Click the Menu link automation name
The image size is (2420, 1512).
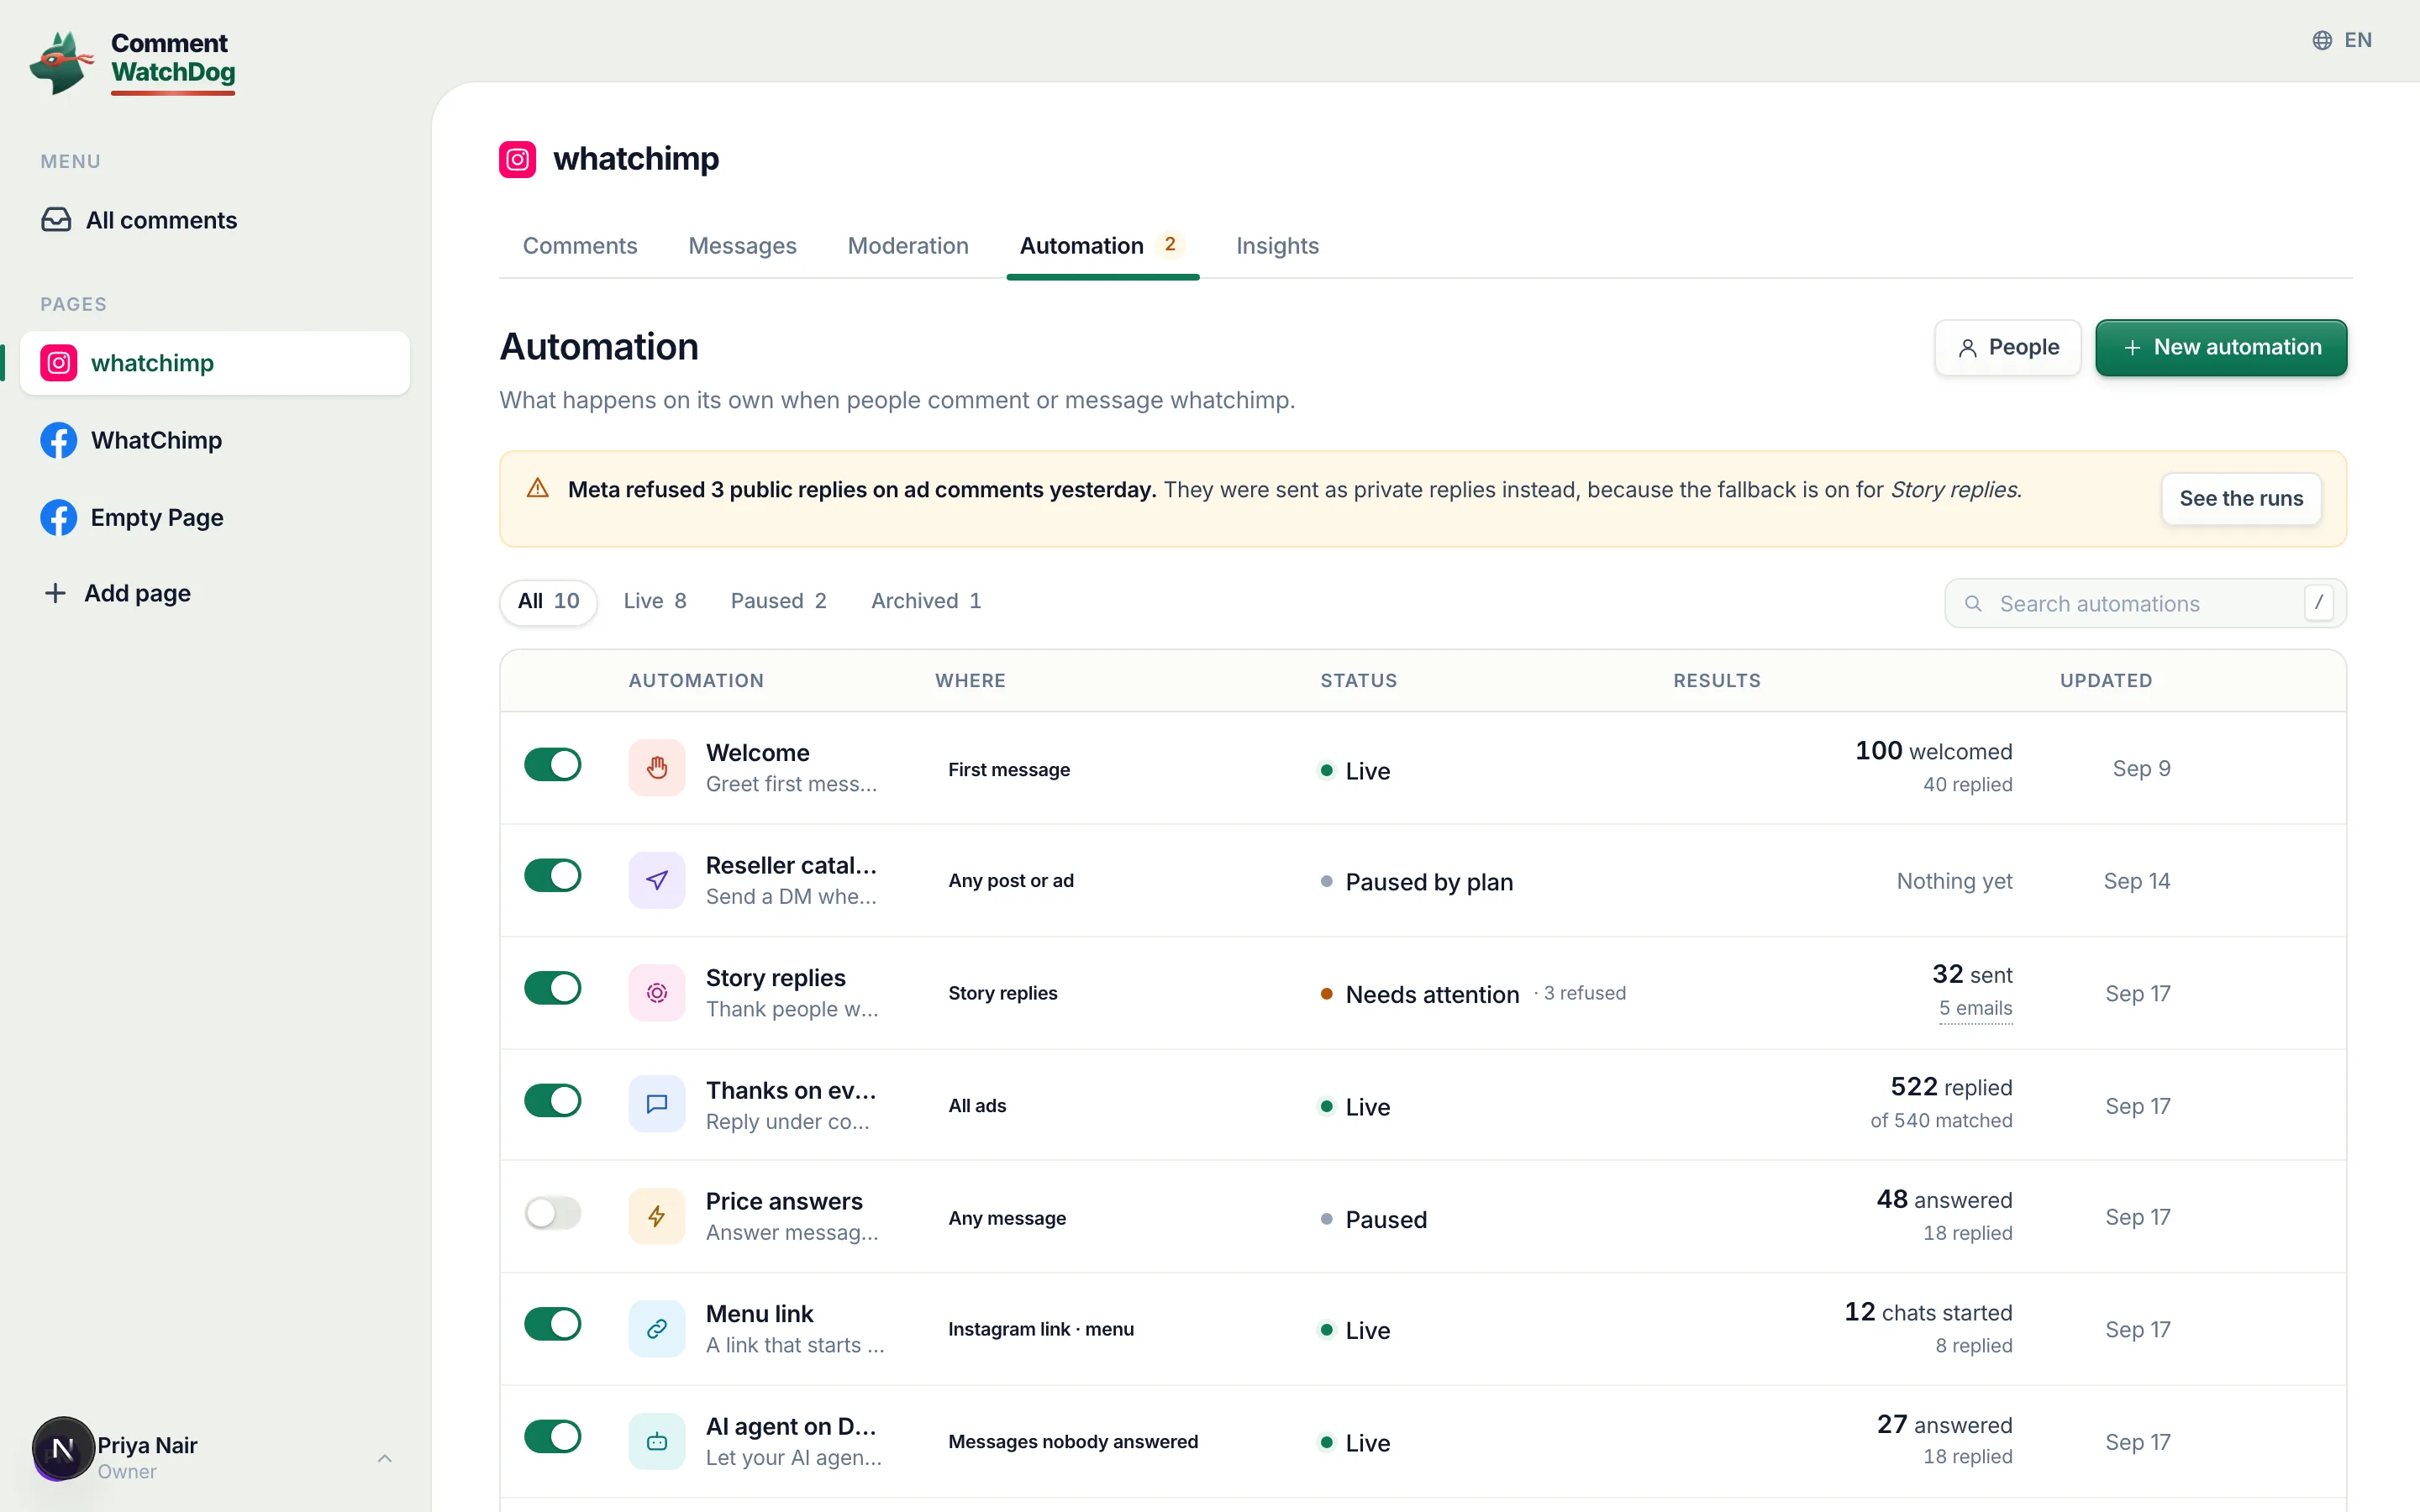(759, 1314)
